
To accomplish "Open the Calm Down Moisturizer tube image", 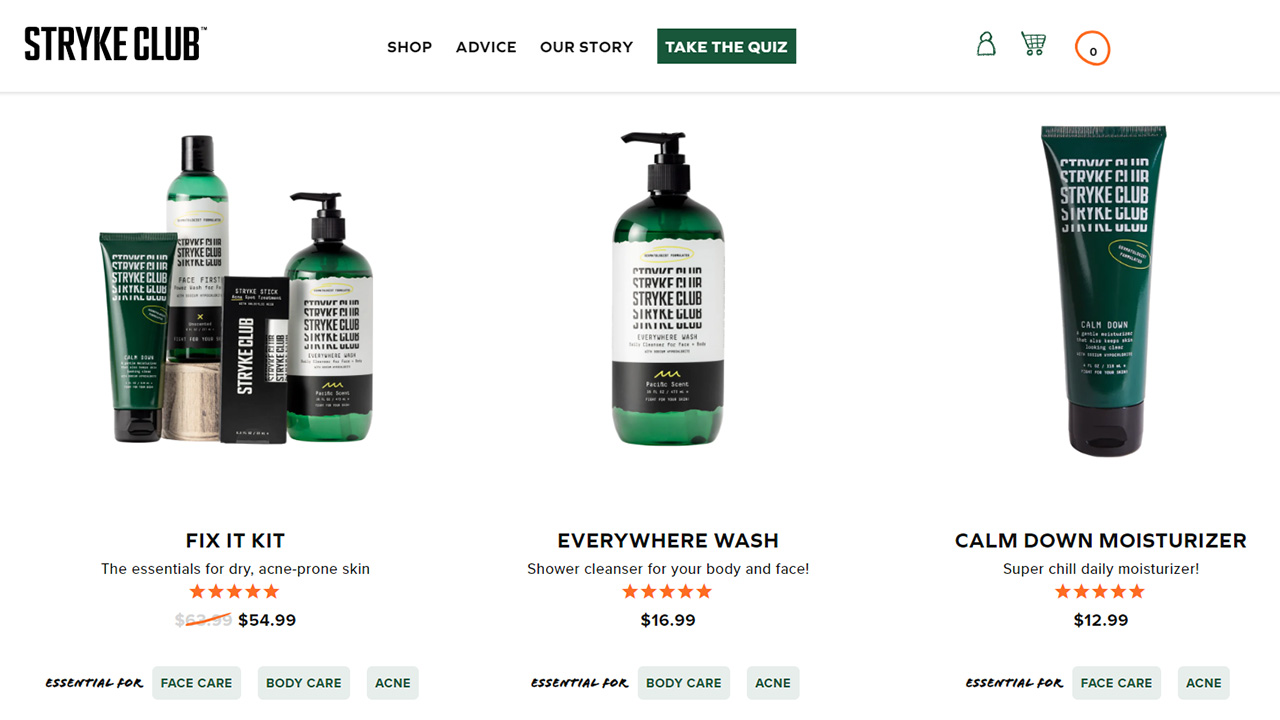I will (1103, 290).
